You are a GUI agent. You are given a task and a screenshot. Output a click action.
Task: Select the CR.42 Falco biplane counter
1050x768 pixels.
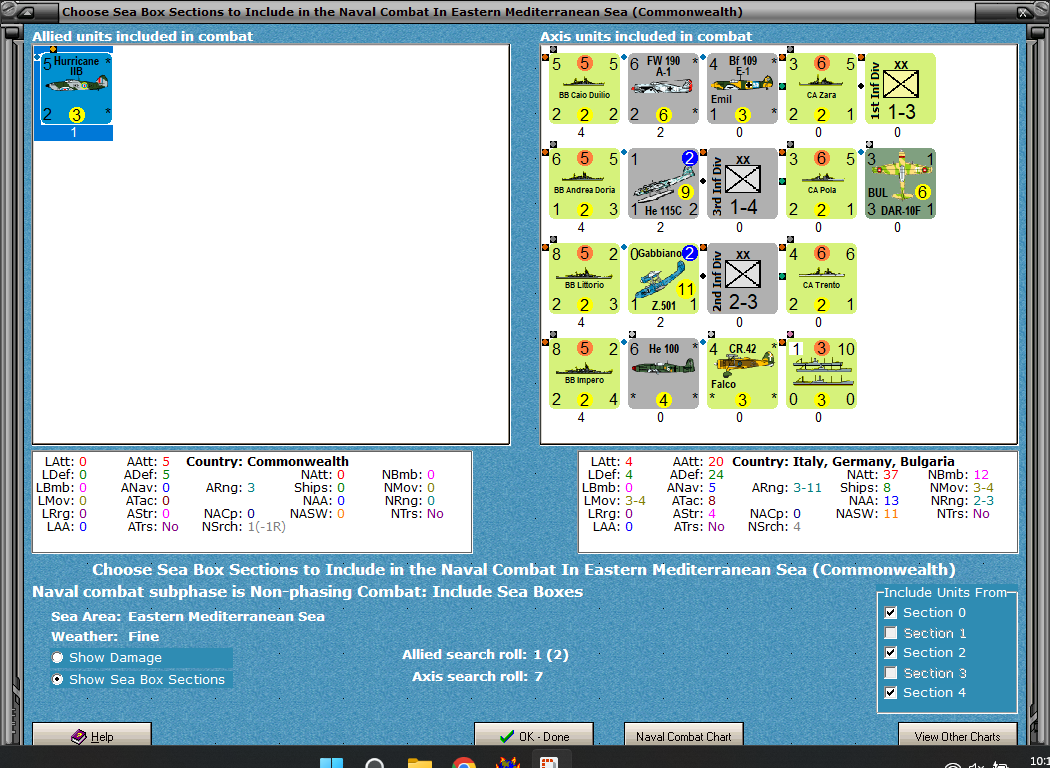[742, 374]
